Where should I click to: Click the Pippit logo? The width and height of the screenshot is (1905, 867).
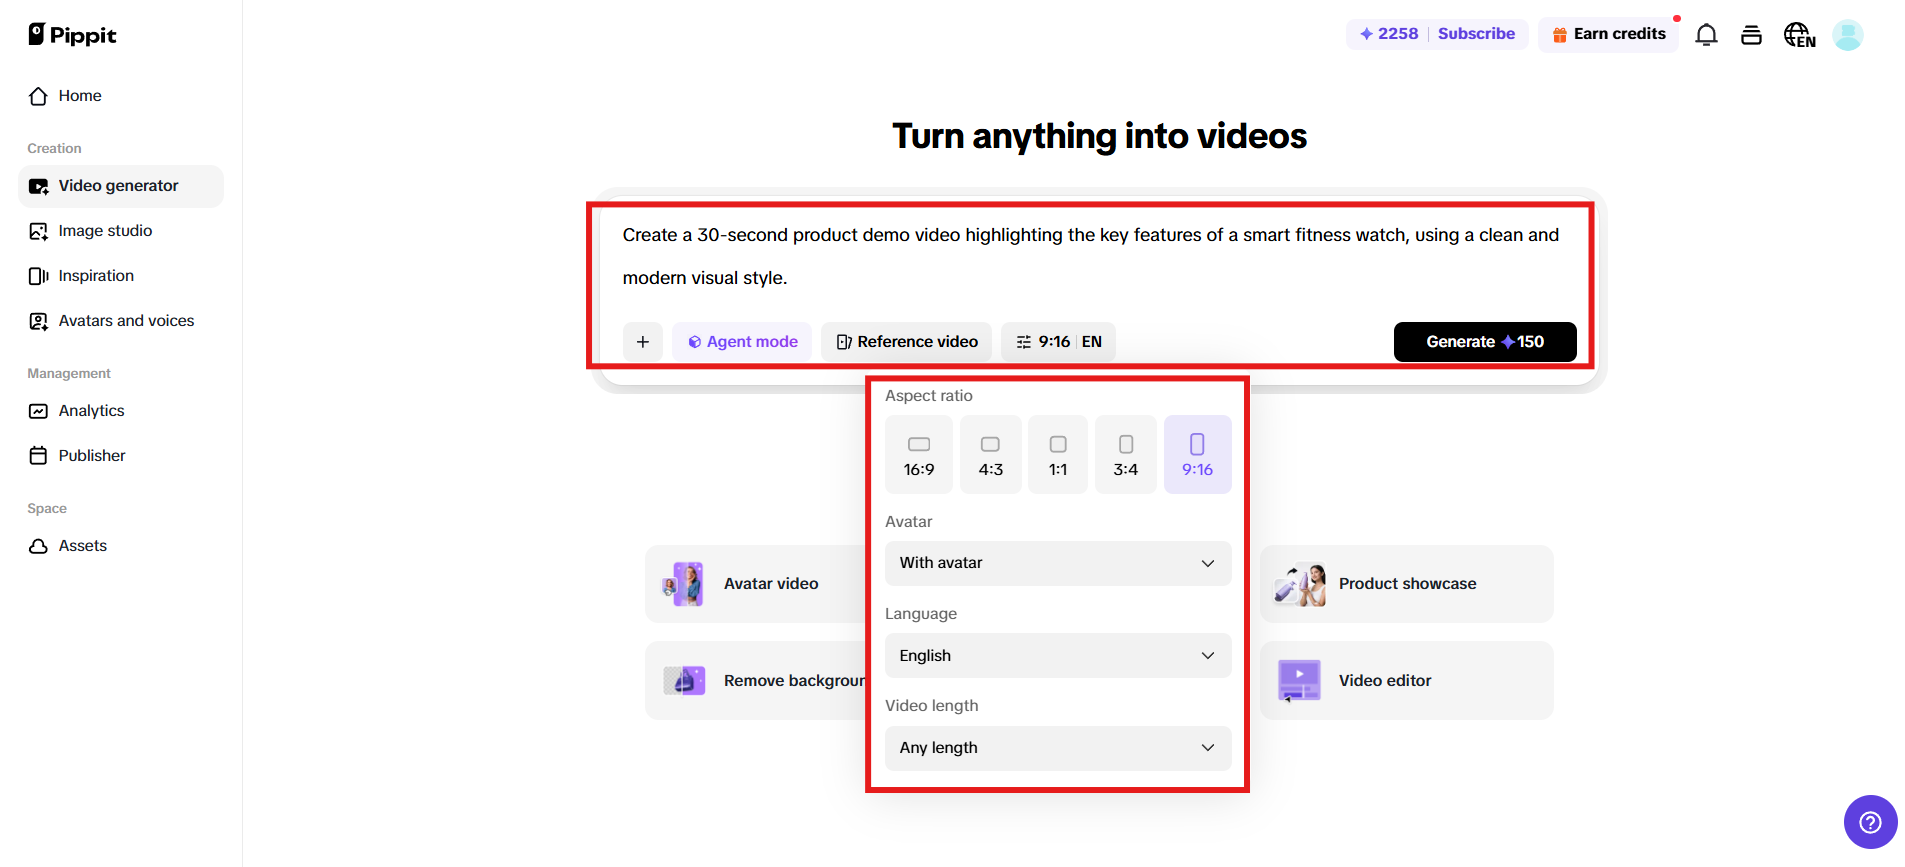tap(73, 35)
